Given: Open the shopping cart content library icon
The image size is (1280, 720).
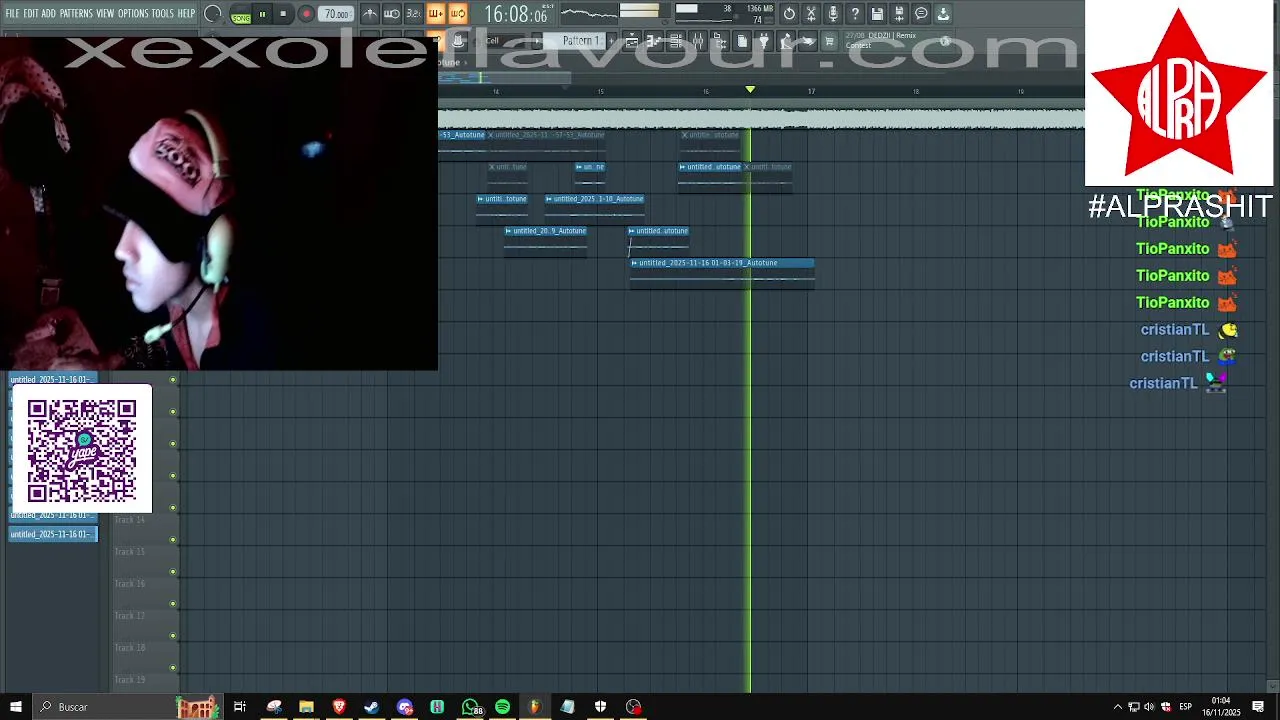Looking at the screenshot, I should (829, 41).
